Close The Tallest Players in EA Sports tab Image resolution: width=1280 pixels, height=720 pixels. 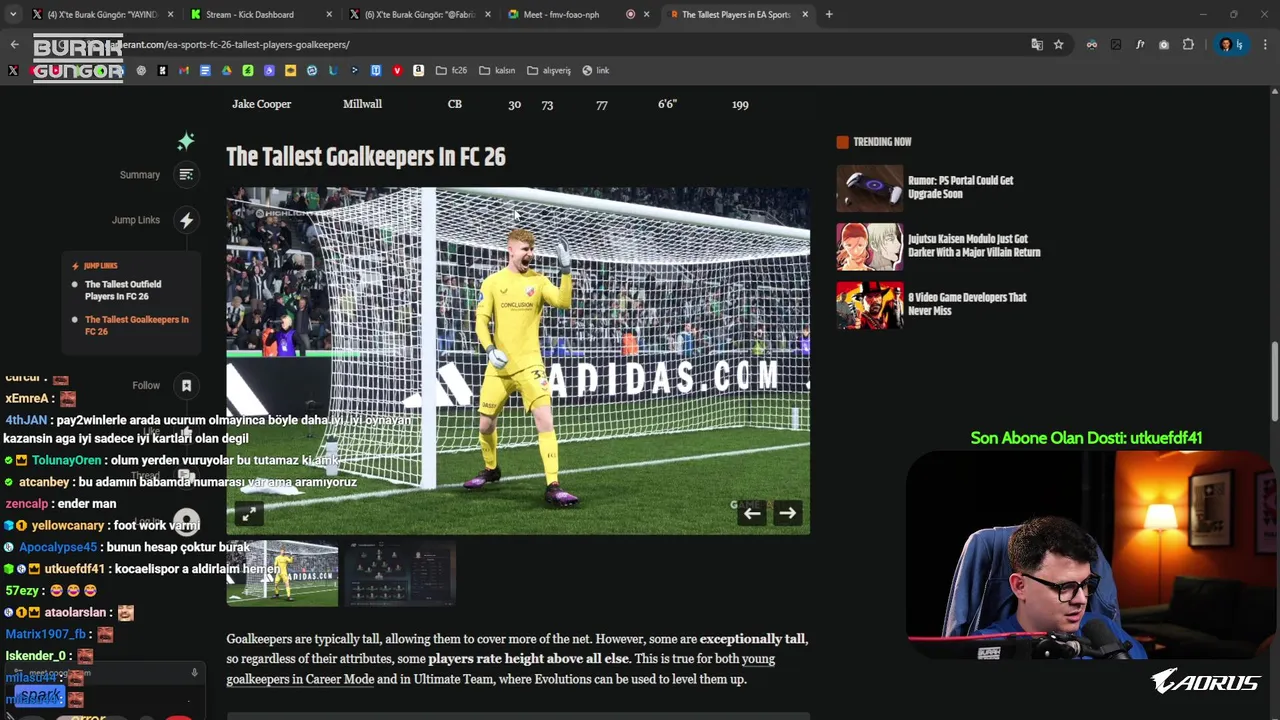tap(804, 14)
